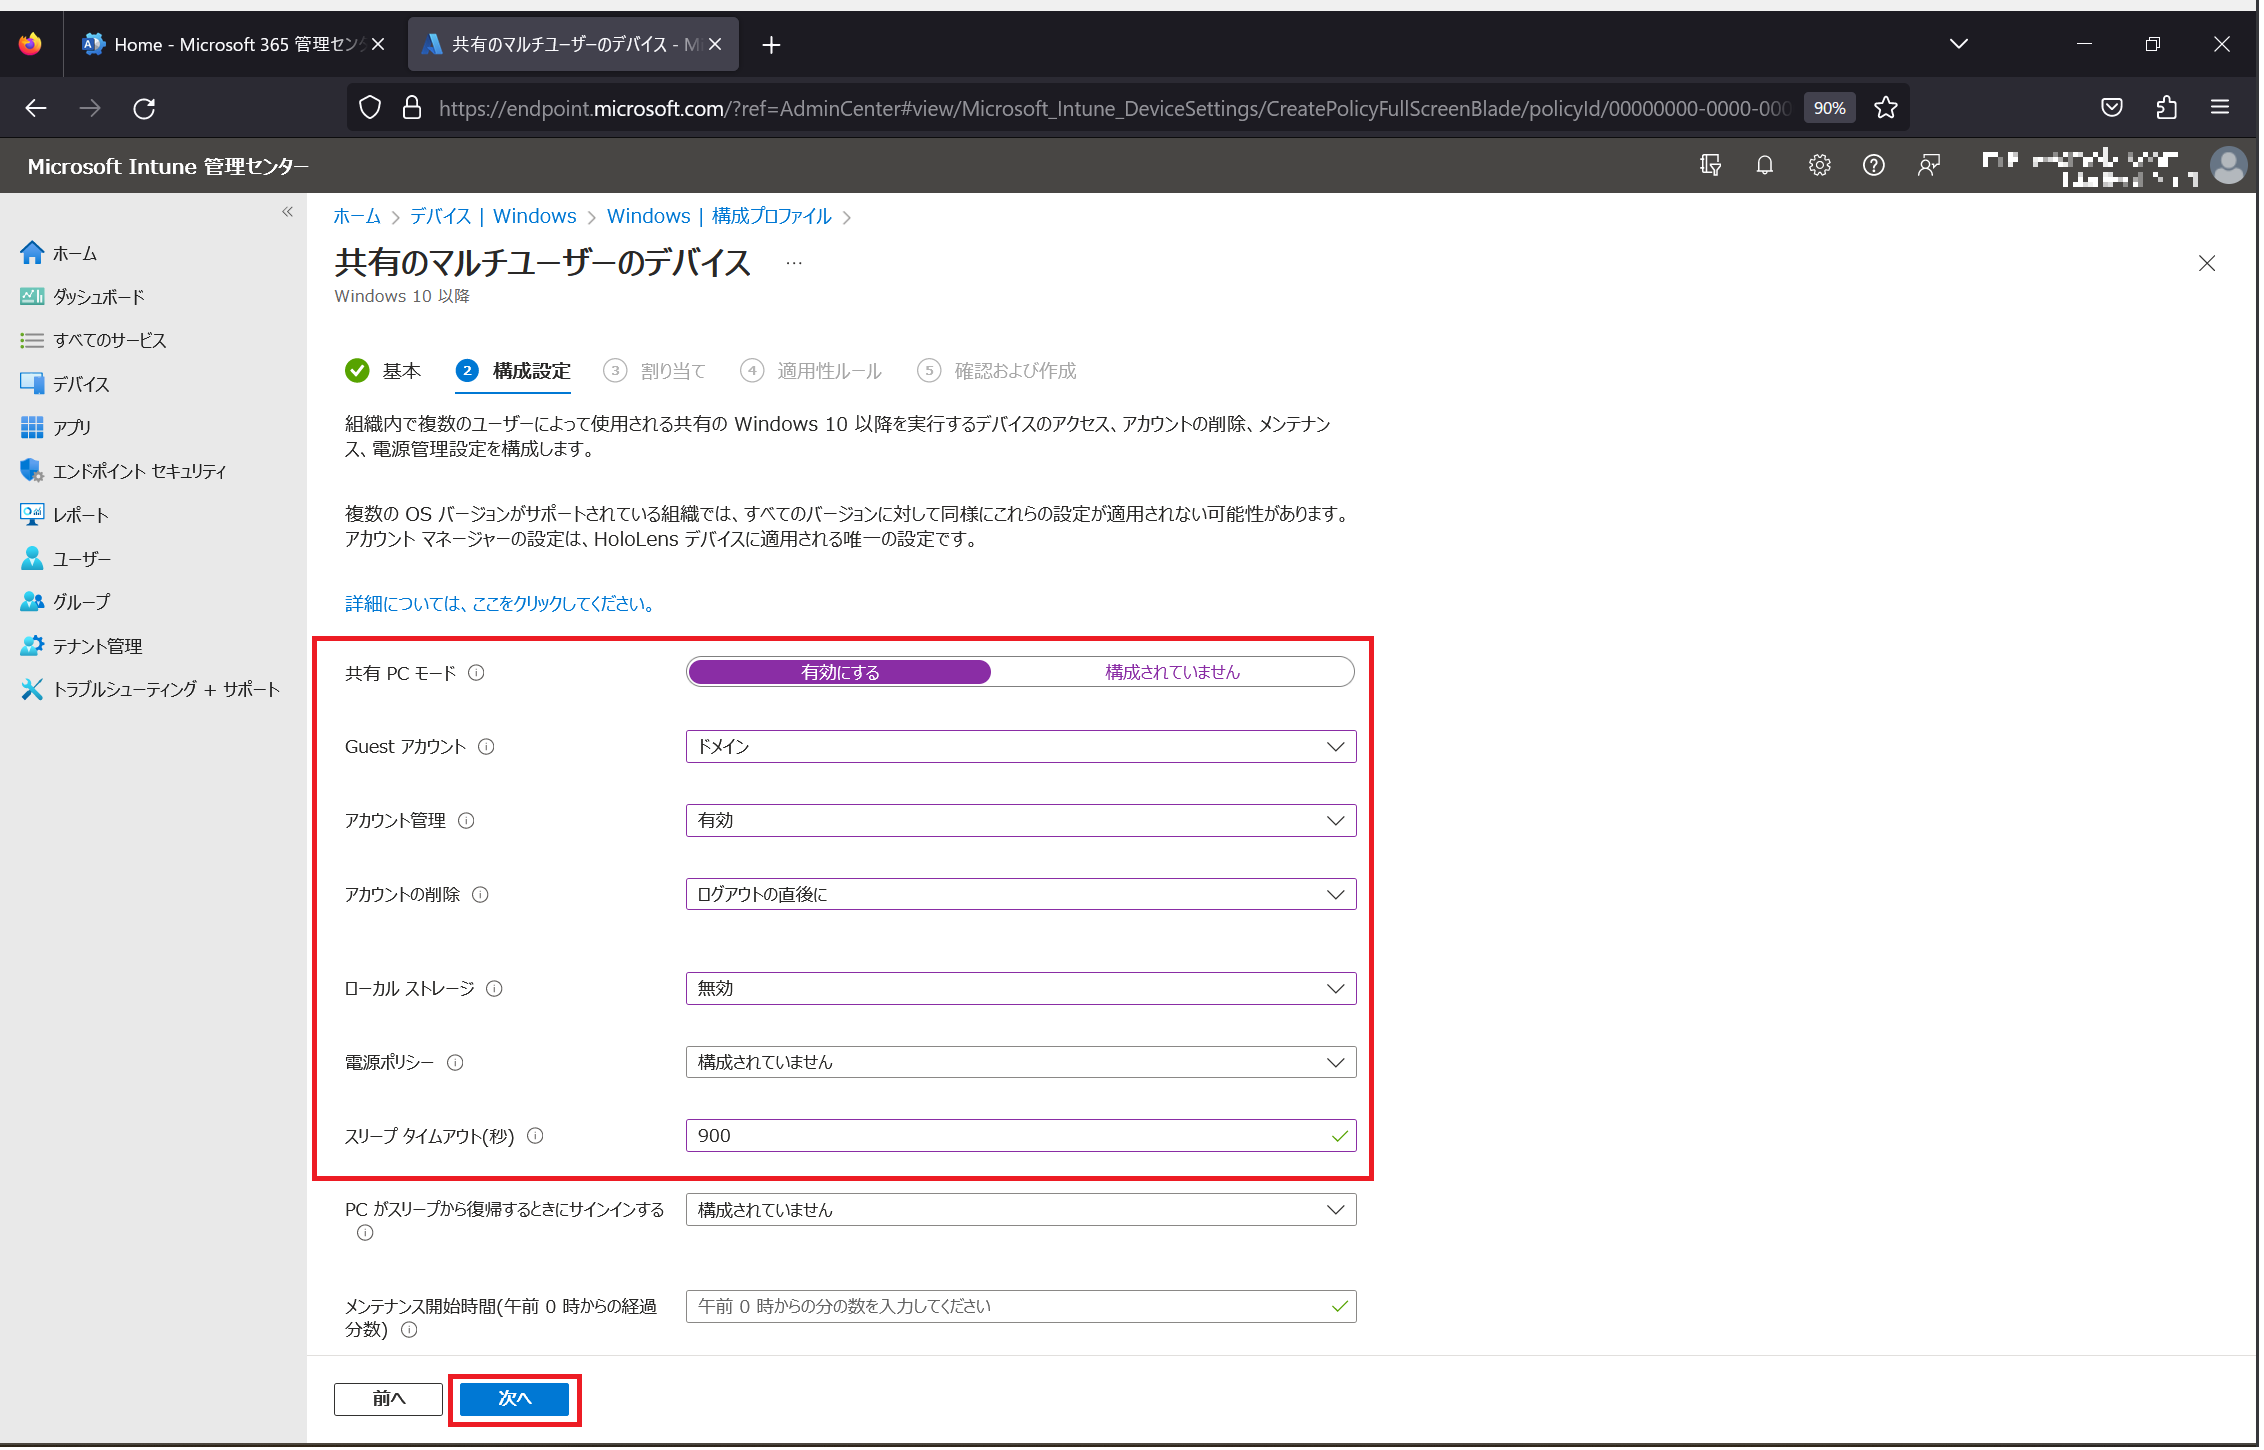Open アプリ section
Image resolution: width=2264 pixels, height=1450 pixels.
(x=58, y=428)
